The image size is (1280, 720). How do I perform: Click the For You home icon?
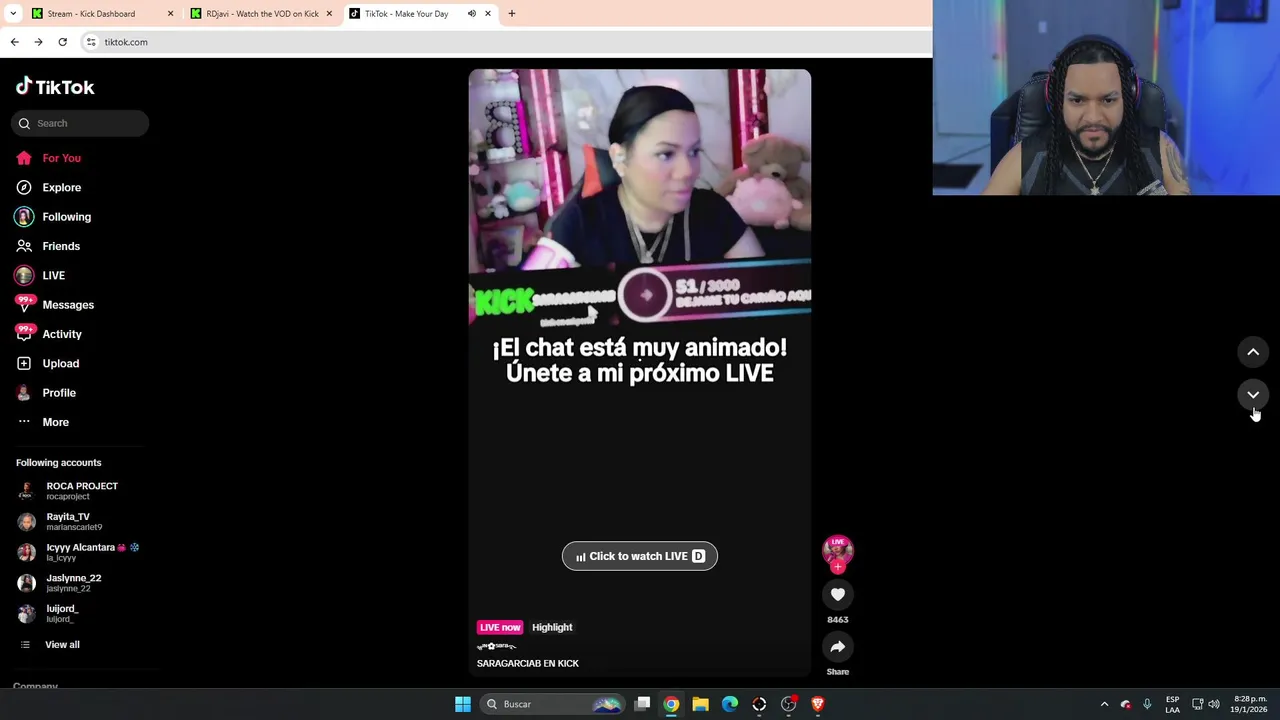pyautogui.click(x=24, y=158)
